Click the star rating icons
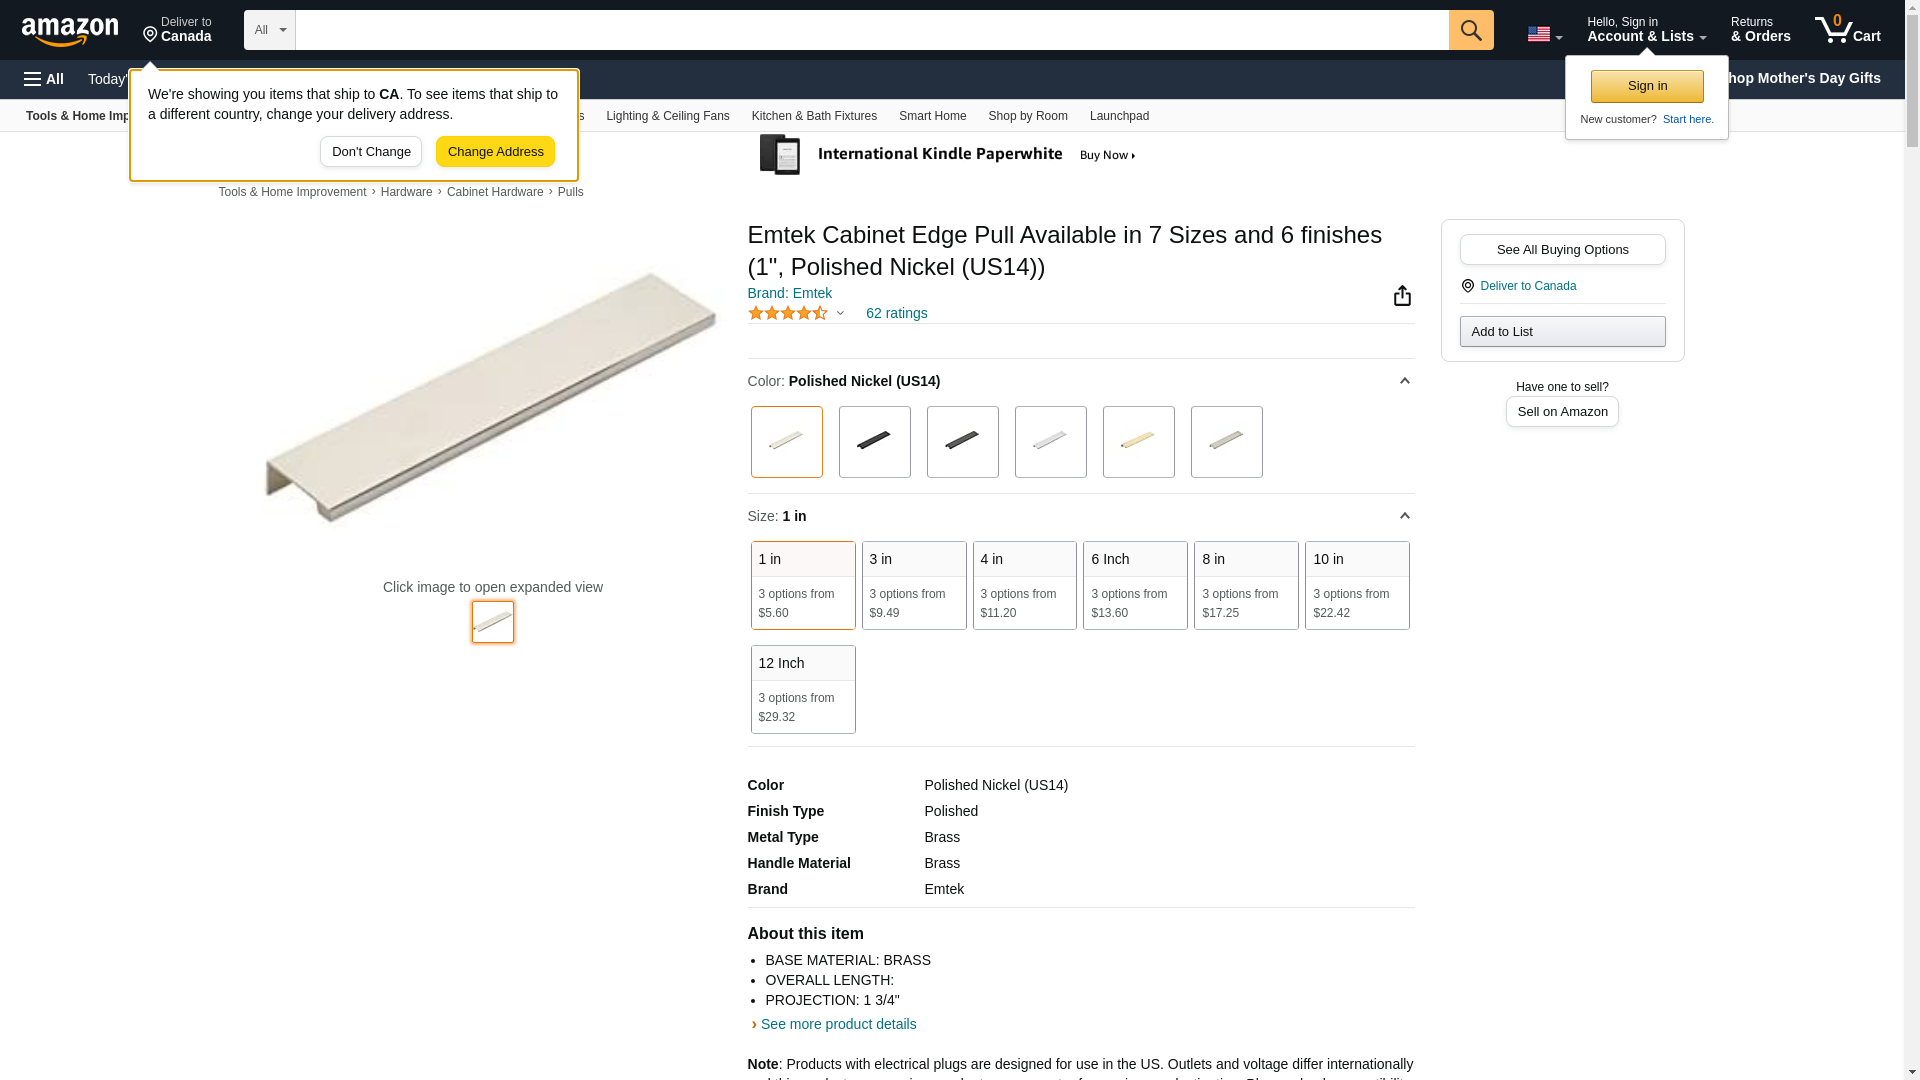1920x1080 pixels. [x=788, y=314]
